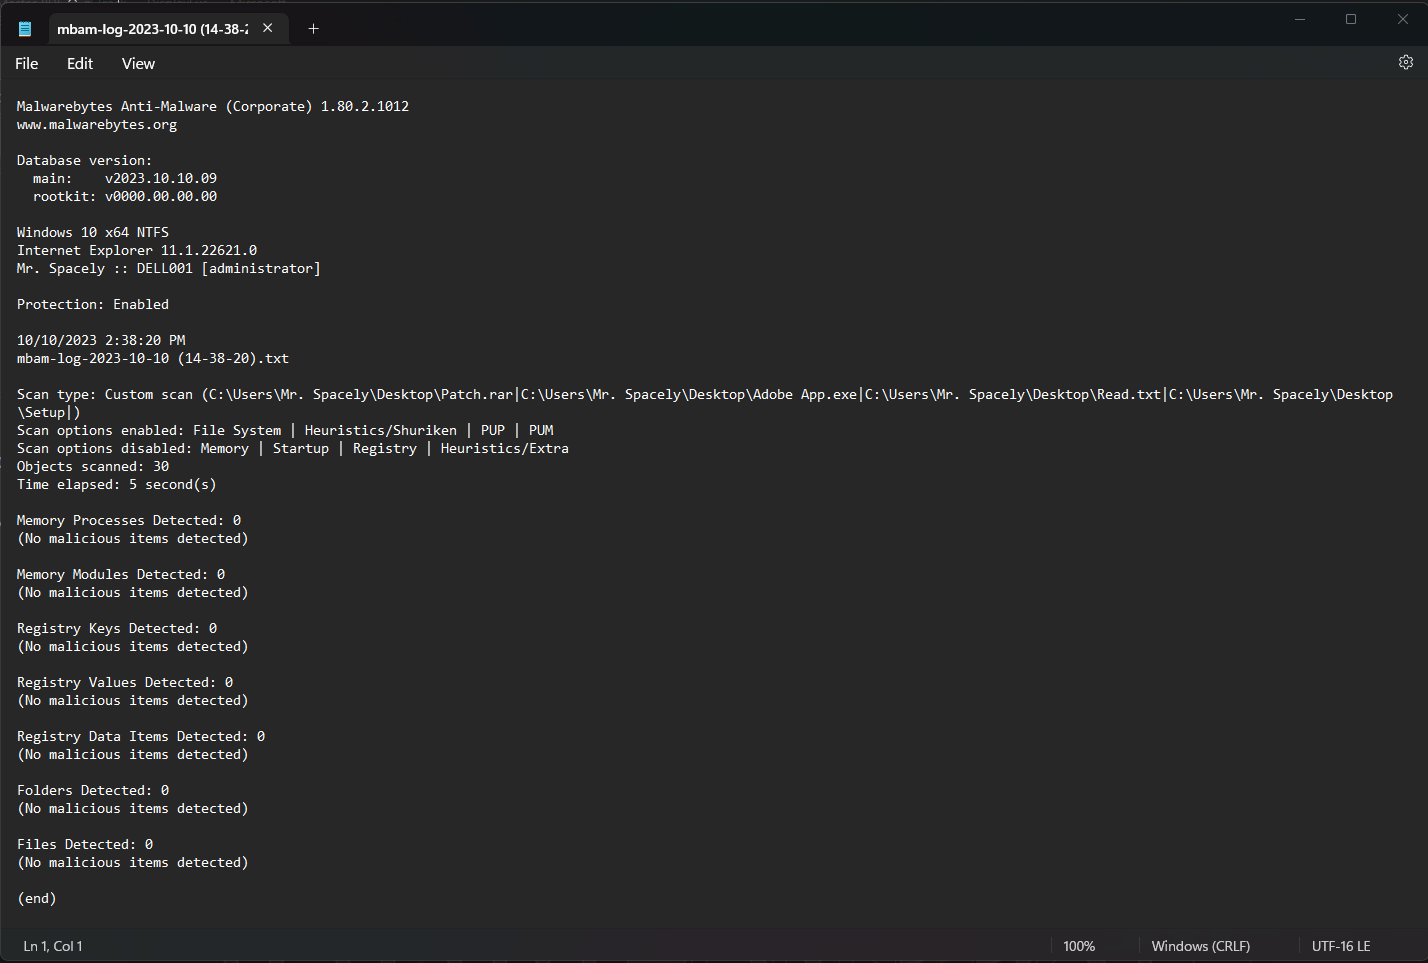Click the 100% zoom level in status bar

[1079, 946]
